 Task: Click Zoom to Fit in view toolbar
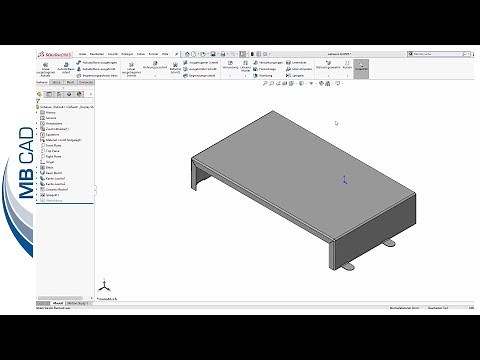(x=265, y=83)
